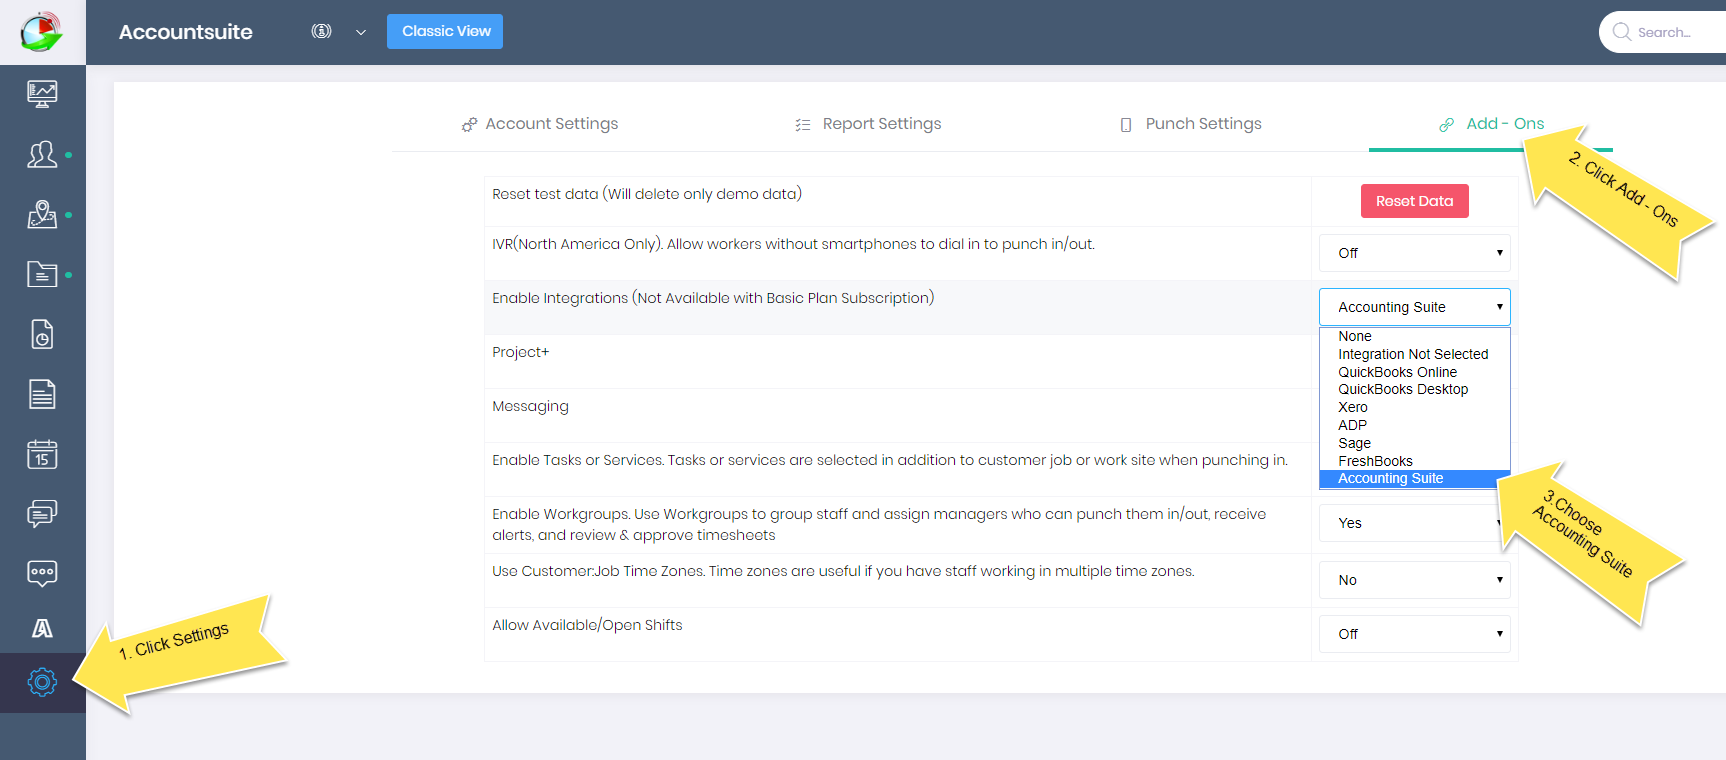Open the Allow Available/Open Shifts dropdown
The width and height of the screenshot is (1726, 760).
coord(1414,634)
